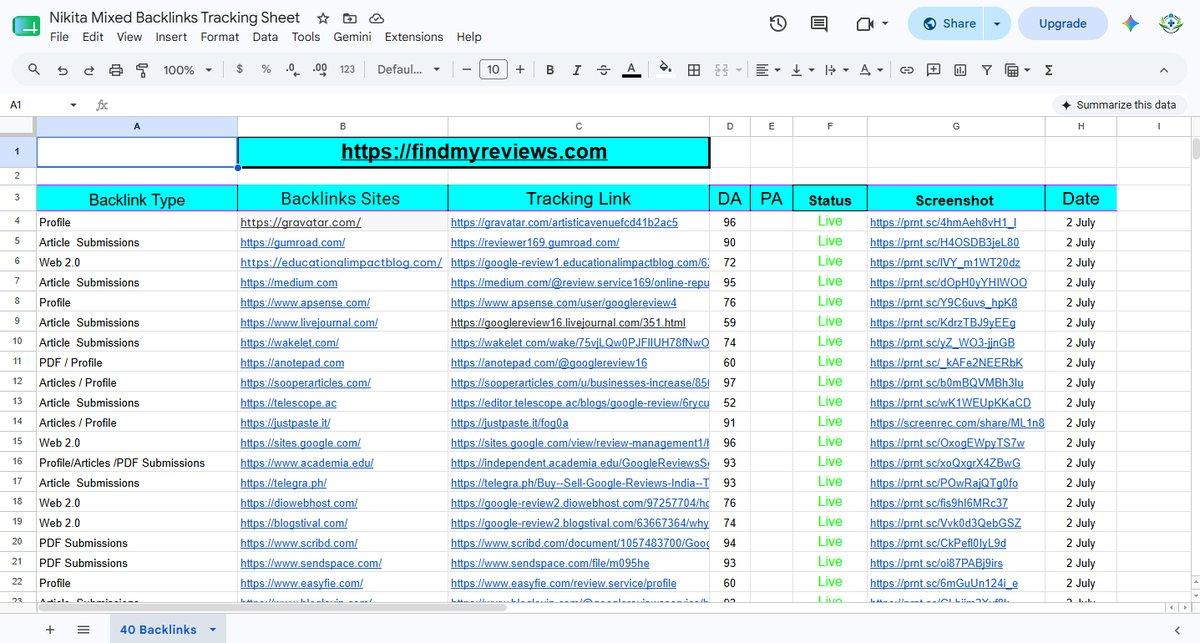
Task: Insert a link using the toolbar icon
Action: [907, 70]
